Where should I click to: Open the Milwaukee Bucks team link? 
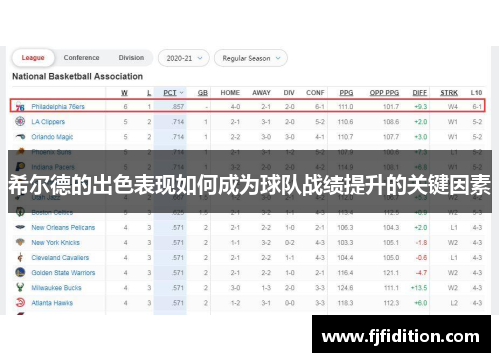tap(56, 288)
